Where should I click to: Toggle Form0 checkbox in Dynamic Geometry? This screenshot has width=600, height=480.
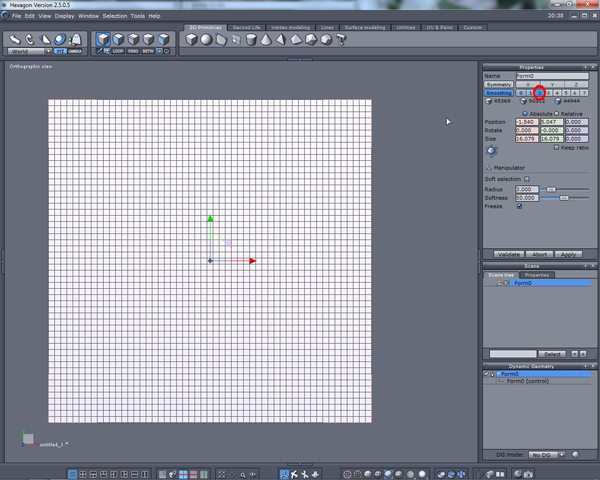tap(486, 374)
